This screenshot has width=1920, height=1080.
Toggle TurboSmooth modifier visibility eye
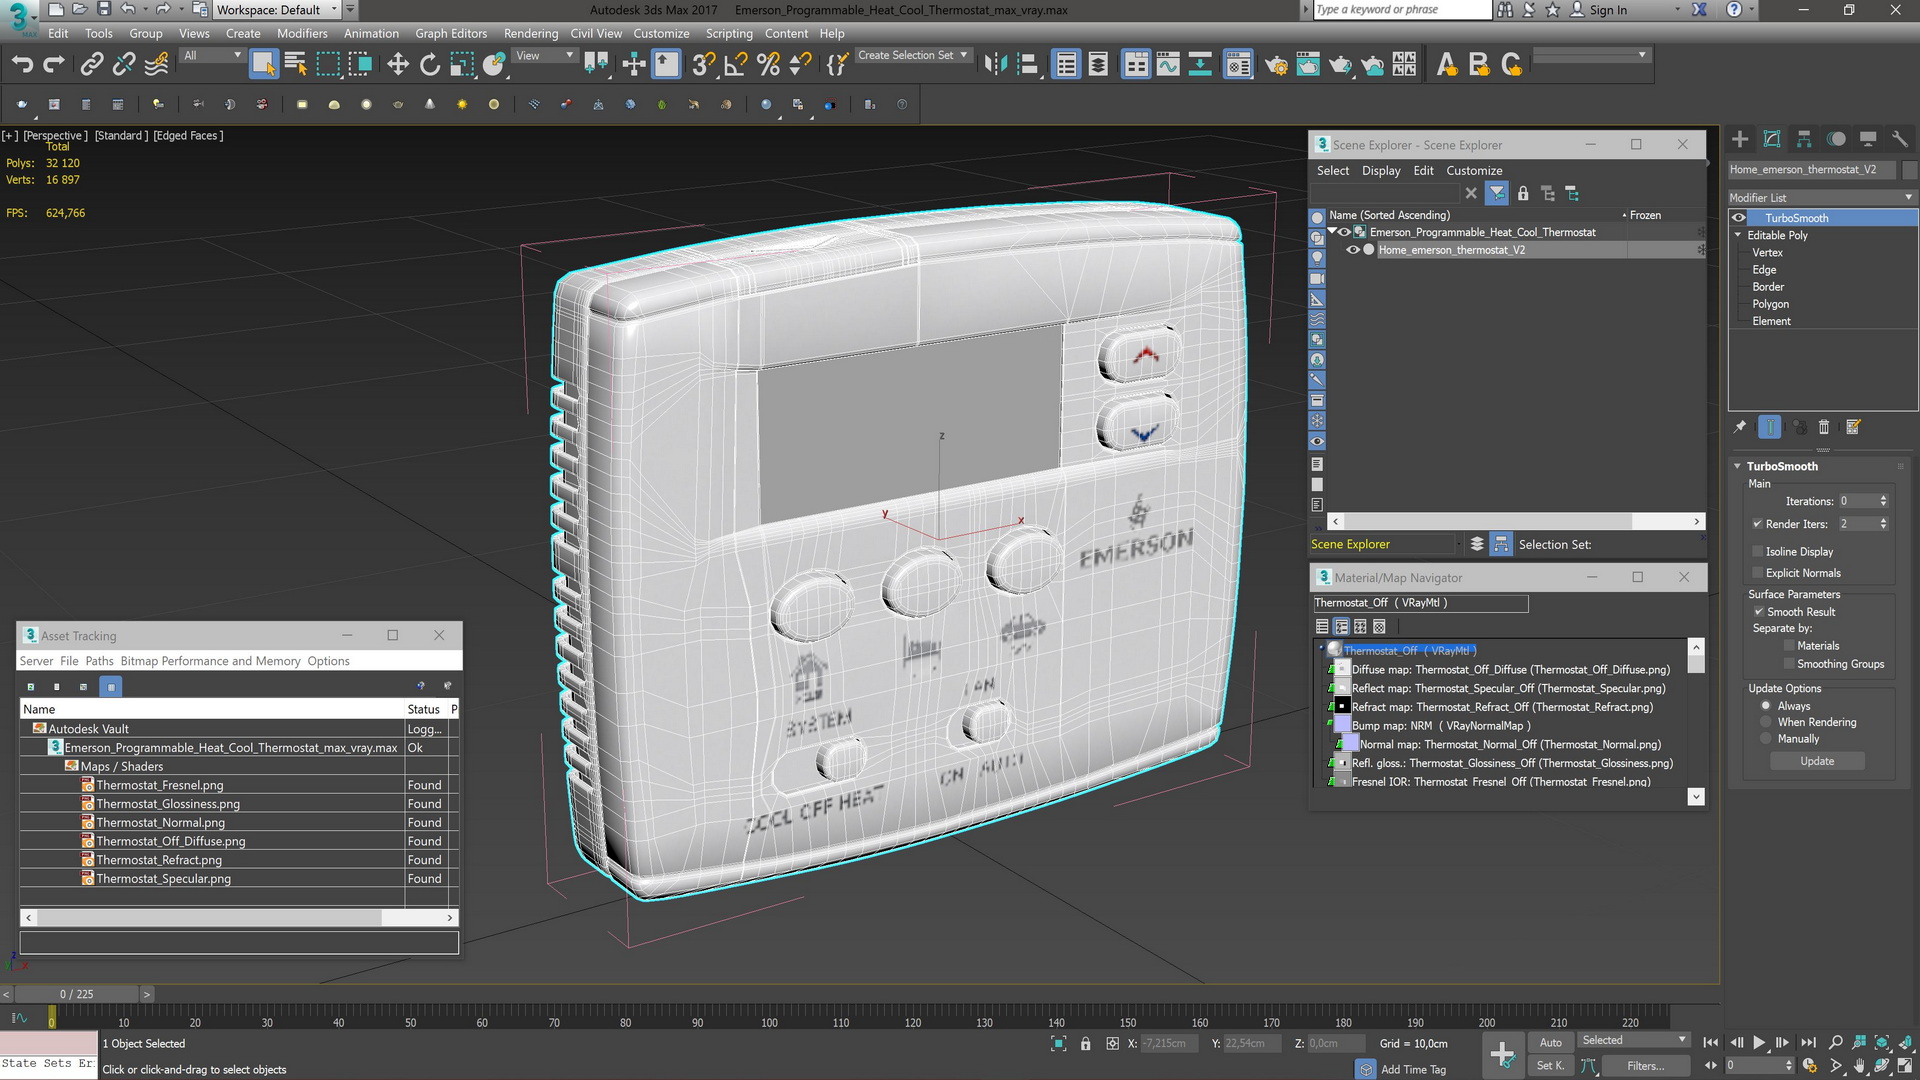click(x=1740, y=218)
